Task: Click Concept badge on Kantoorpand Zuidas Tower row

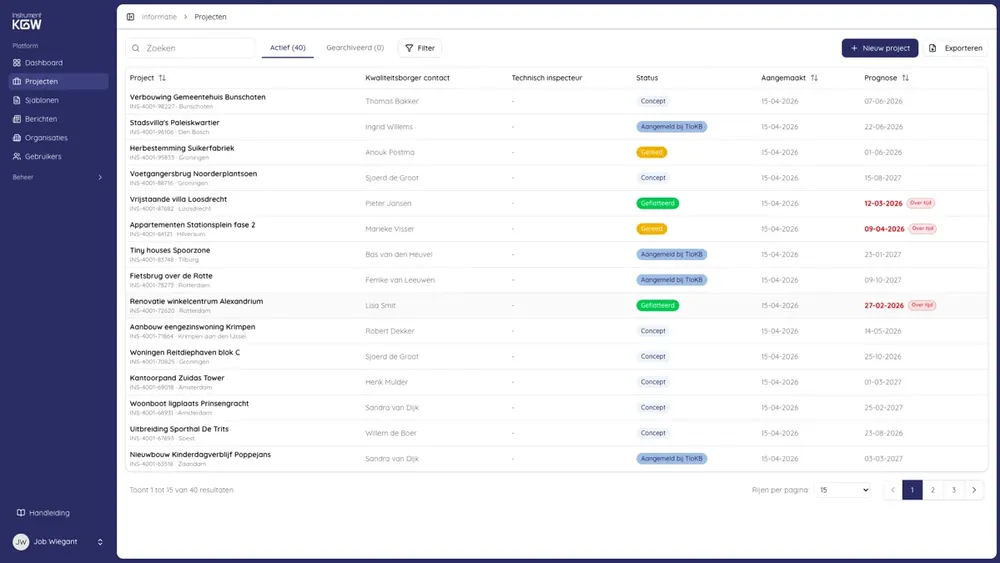Action: pyautogui.click(x=652, y=382)
